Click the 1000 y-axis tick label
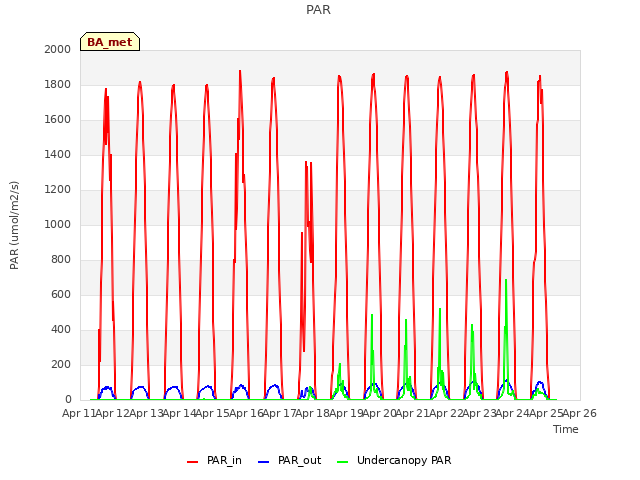This screenshot has width=640, height=480. coord(58,224)
